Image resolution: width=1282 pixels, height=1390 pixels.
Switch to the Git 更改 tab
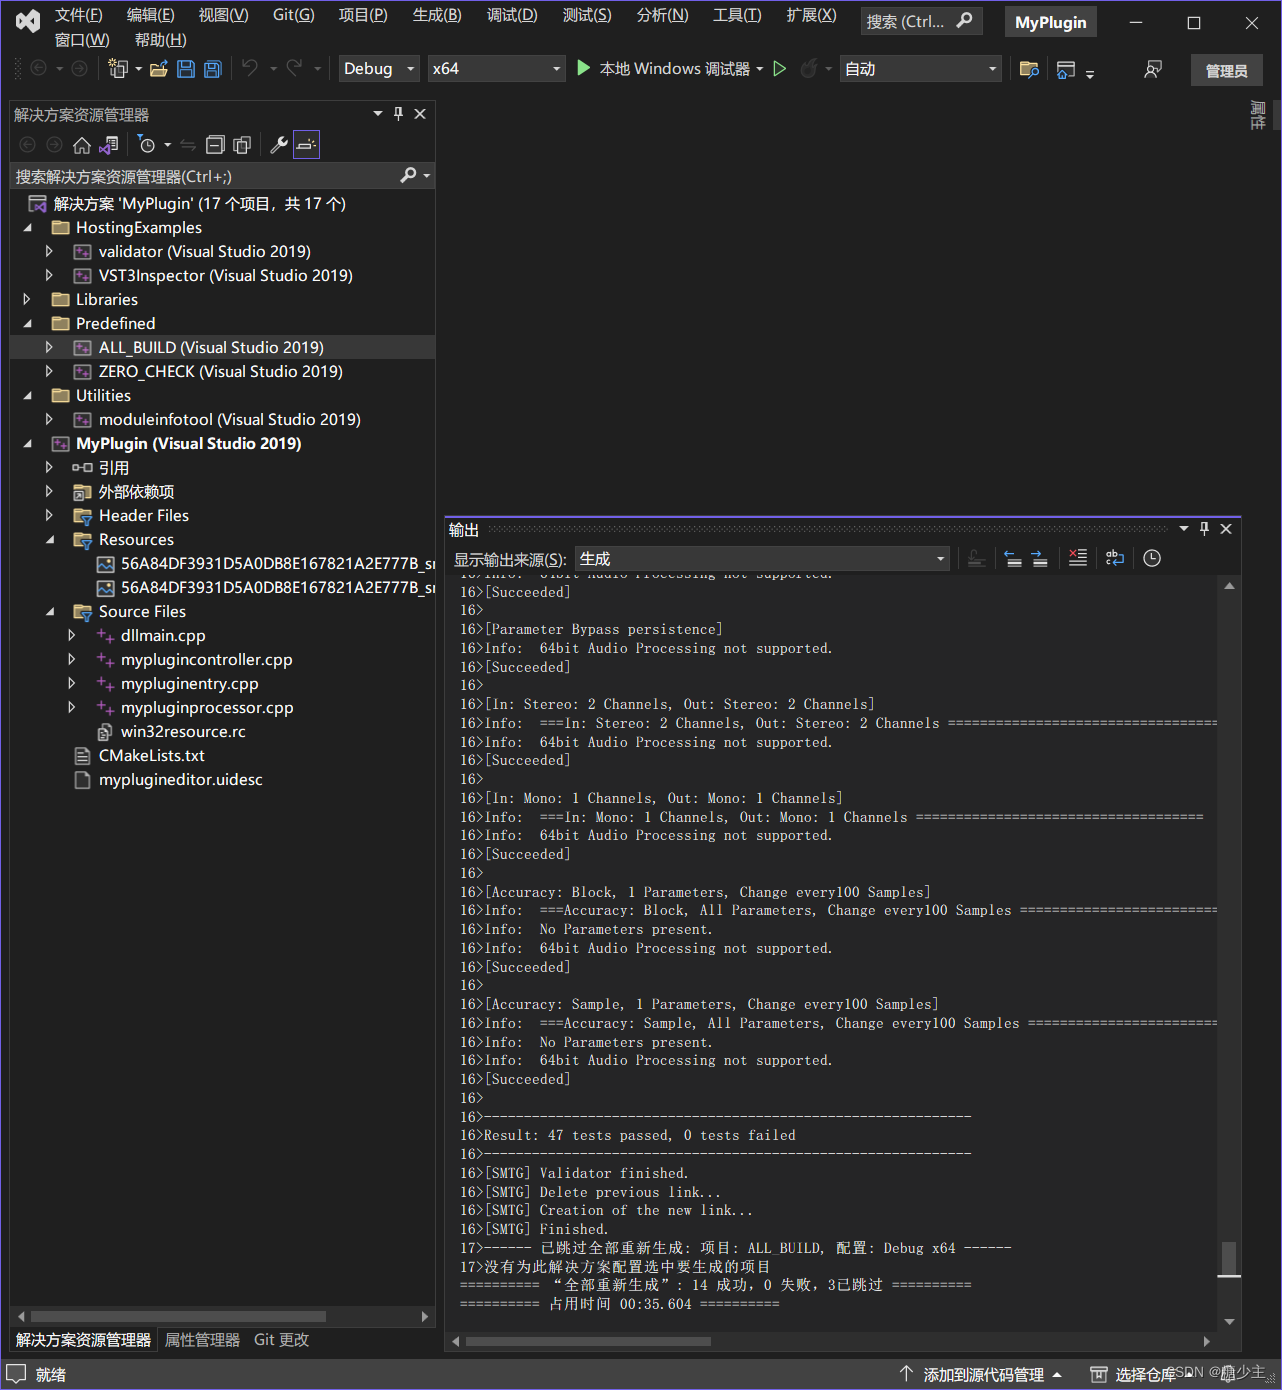(x=281, y=1340)
